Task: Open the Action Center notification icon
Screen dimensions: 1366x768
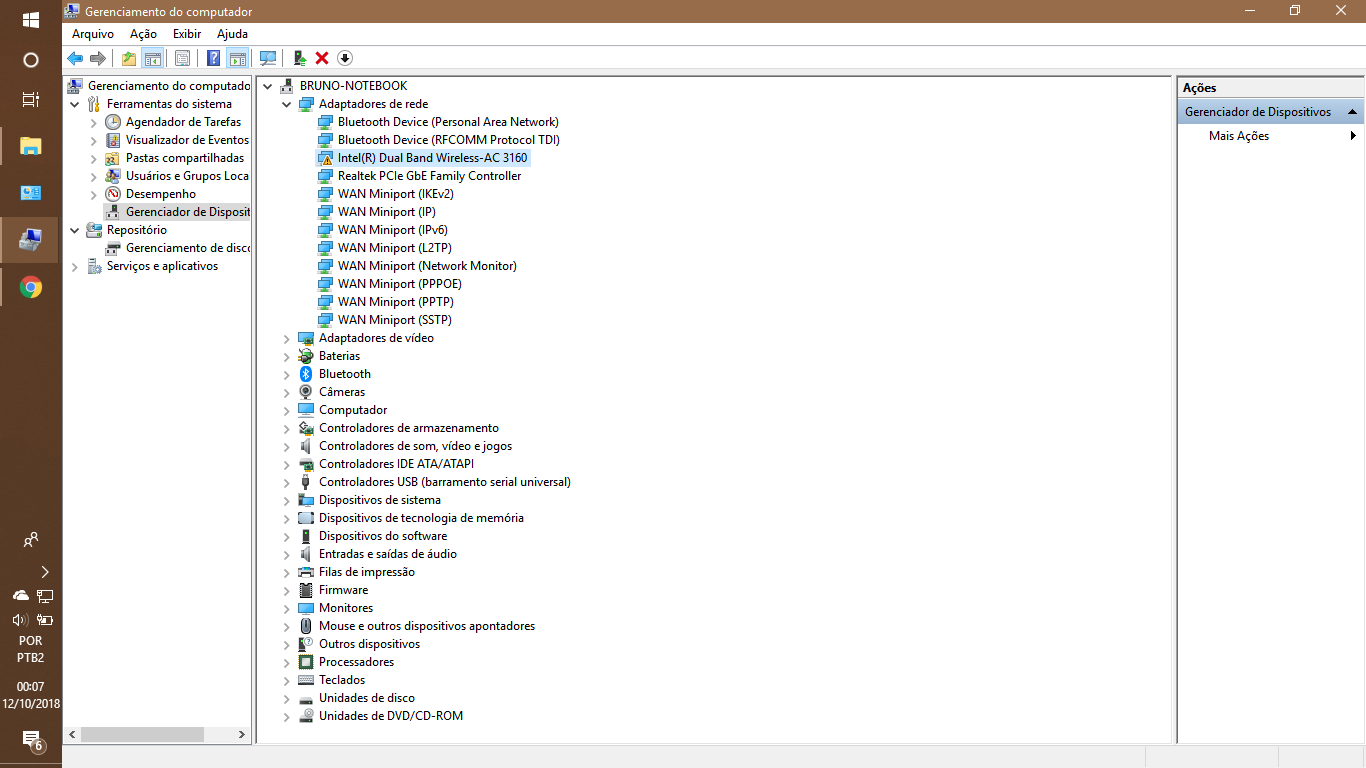Action: (x=31, y=741)
